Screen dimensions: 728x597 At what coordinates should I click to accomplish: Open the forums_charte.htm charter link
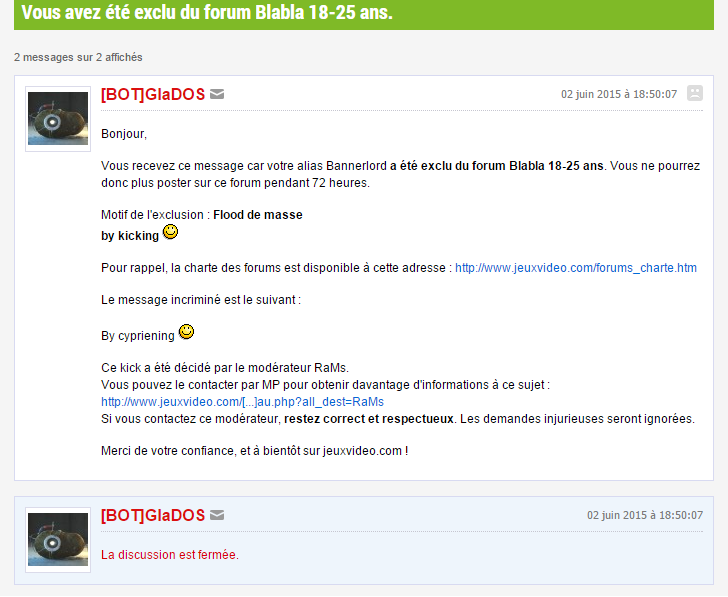[576, 268]
